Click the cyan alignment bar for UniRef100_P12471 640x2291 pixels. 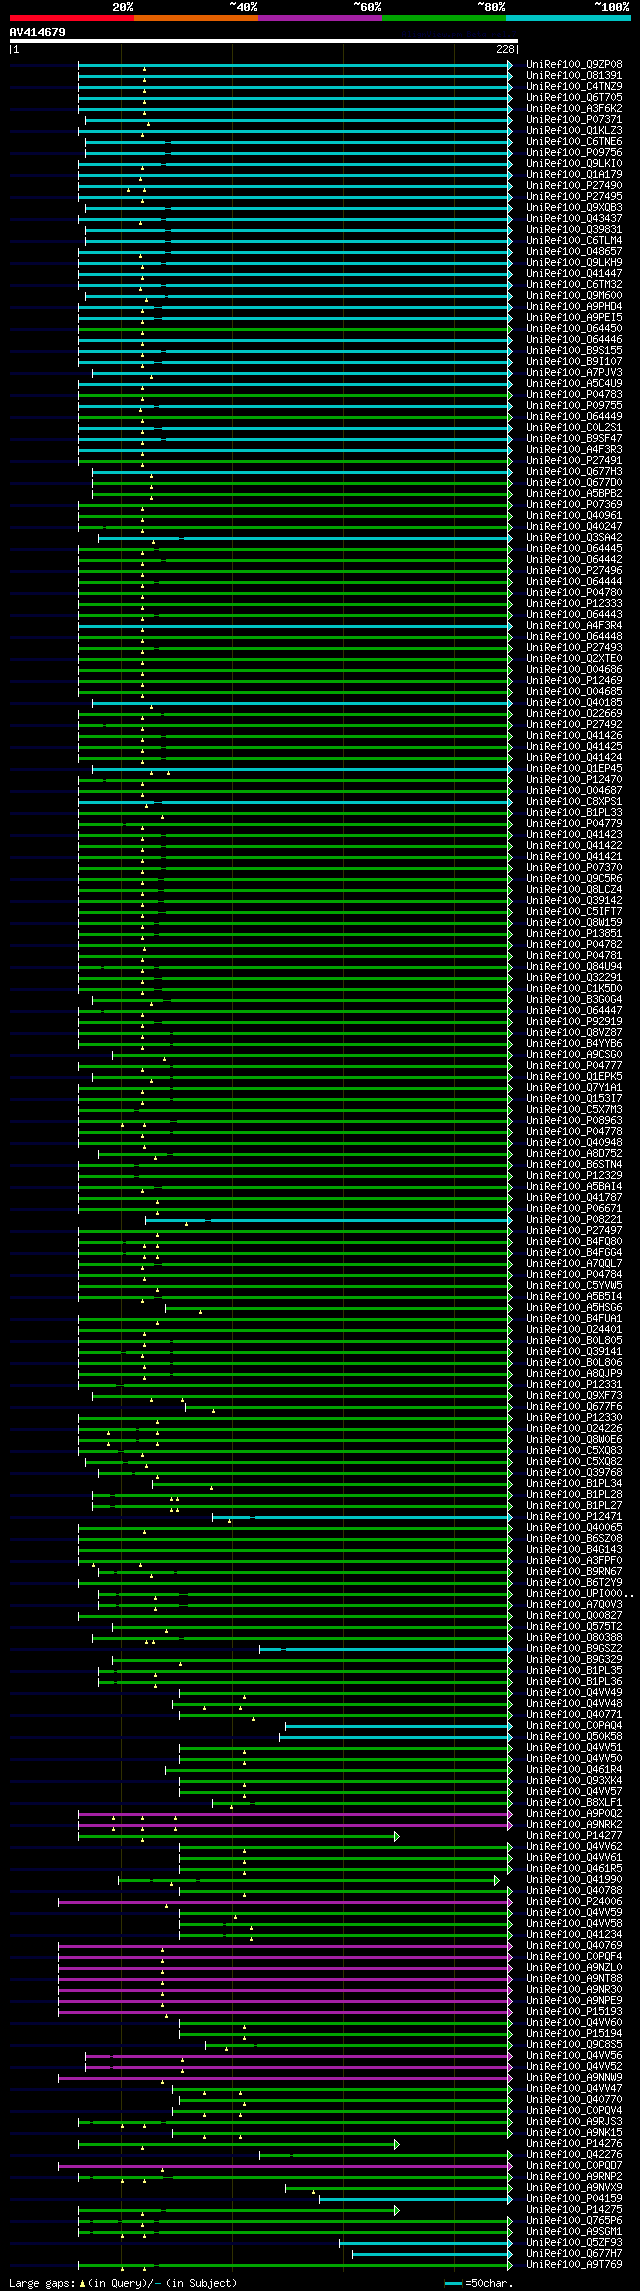pyautogui.click(x=362, y=1517)
